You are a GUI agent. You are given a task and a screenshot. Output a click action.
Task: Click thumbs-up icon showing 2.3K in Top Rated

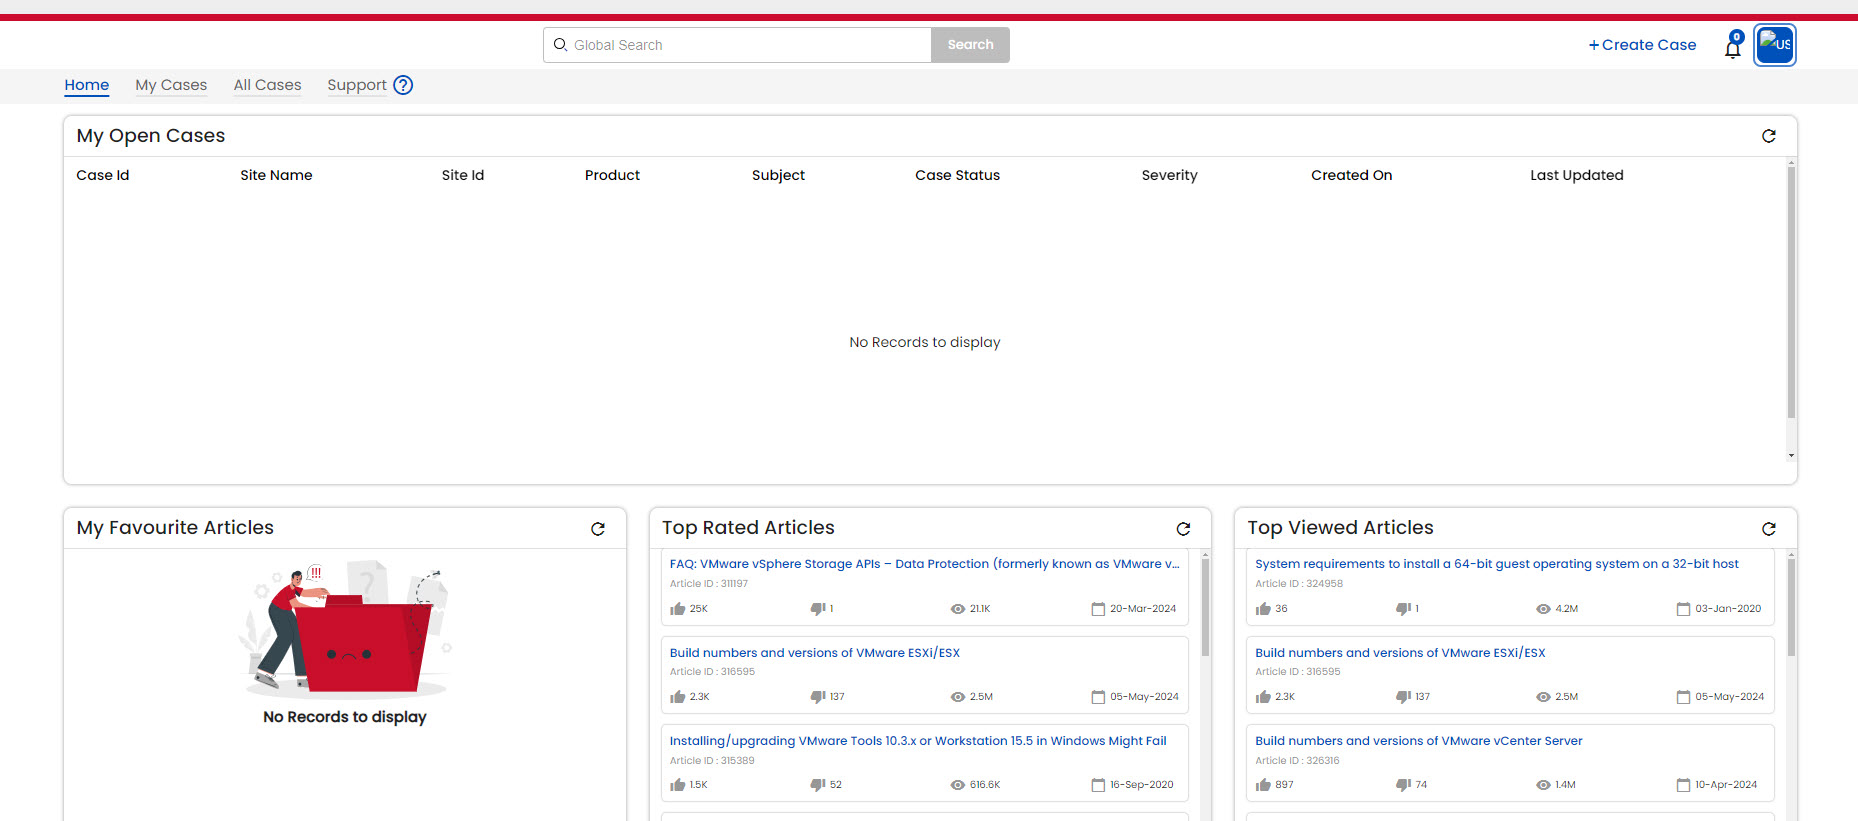(678, 697)
